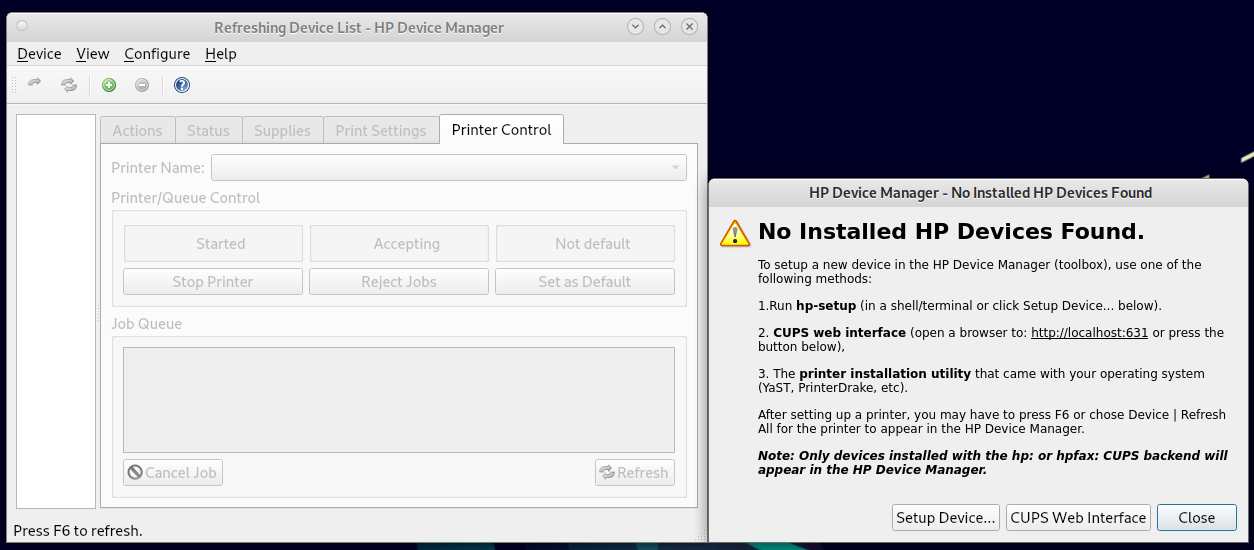The image size is (1254, 550).
Task: Click the Set as Default button
Action: click(585, 282)
